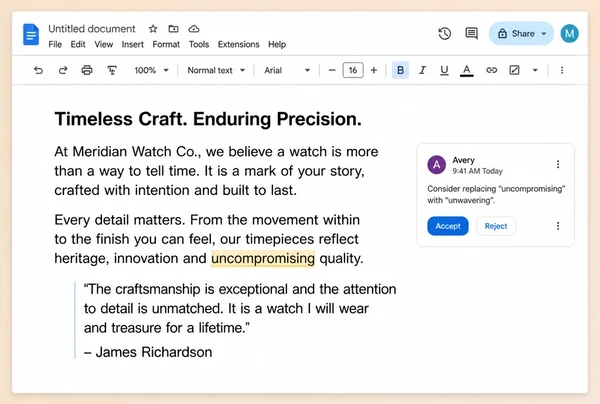This screenshot has width=600, height=404.
Task: Open the Format menu
Action: 166,44
